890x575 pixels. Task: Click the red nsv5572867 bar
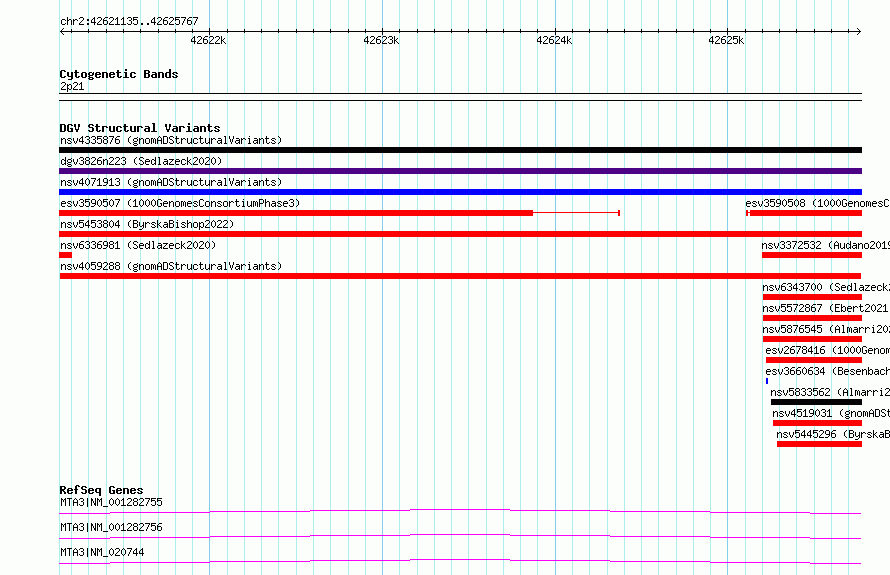[x=812, y=318]
